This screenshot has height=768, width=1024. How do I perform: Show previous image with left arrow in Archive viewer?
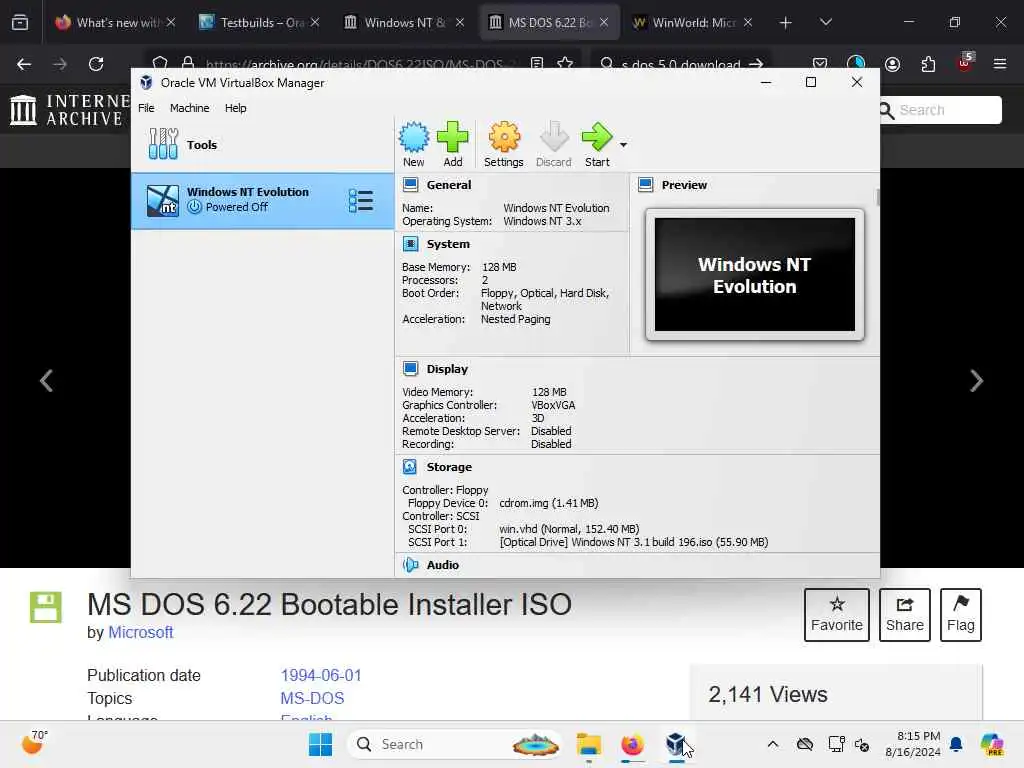point(46,381)
